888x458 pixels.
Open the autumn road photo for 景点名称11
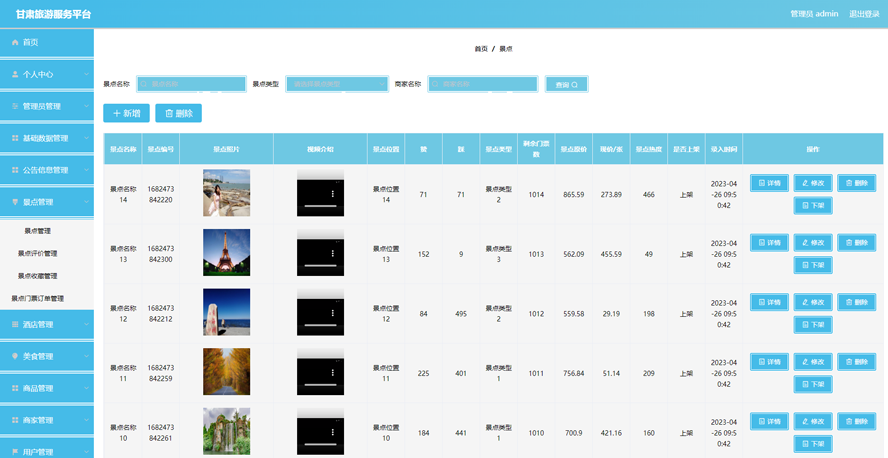[227, 372]
